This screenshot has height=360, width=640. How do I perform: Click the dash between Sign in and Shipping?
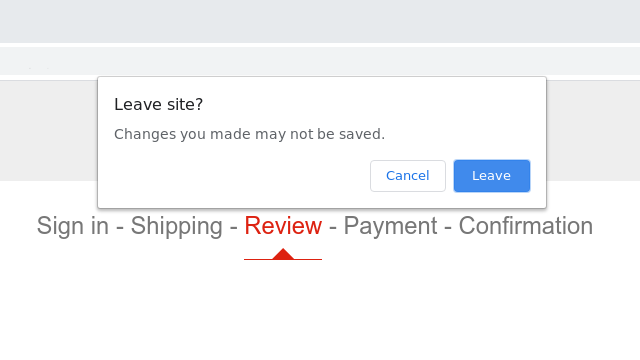click(x=120, y=227)
